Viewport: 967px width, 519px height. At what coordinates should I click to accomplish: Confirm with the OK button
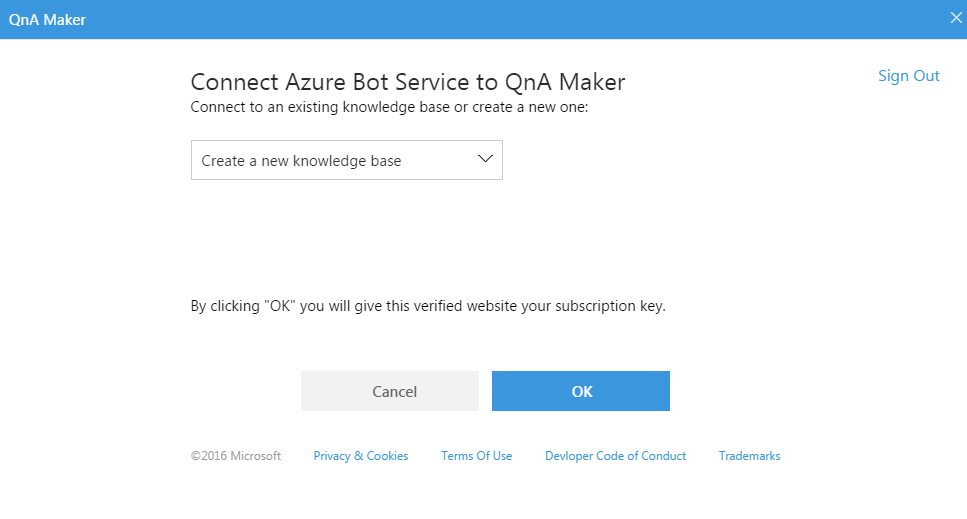click(580, 391)
